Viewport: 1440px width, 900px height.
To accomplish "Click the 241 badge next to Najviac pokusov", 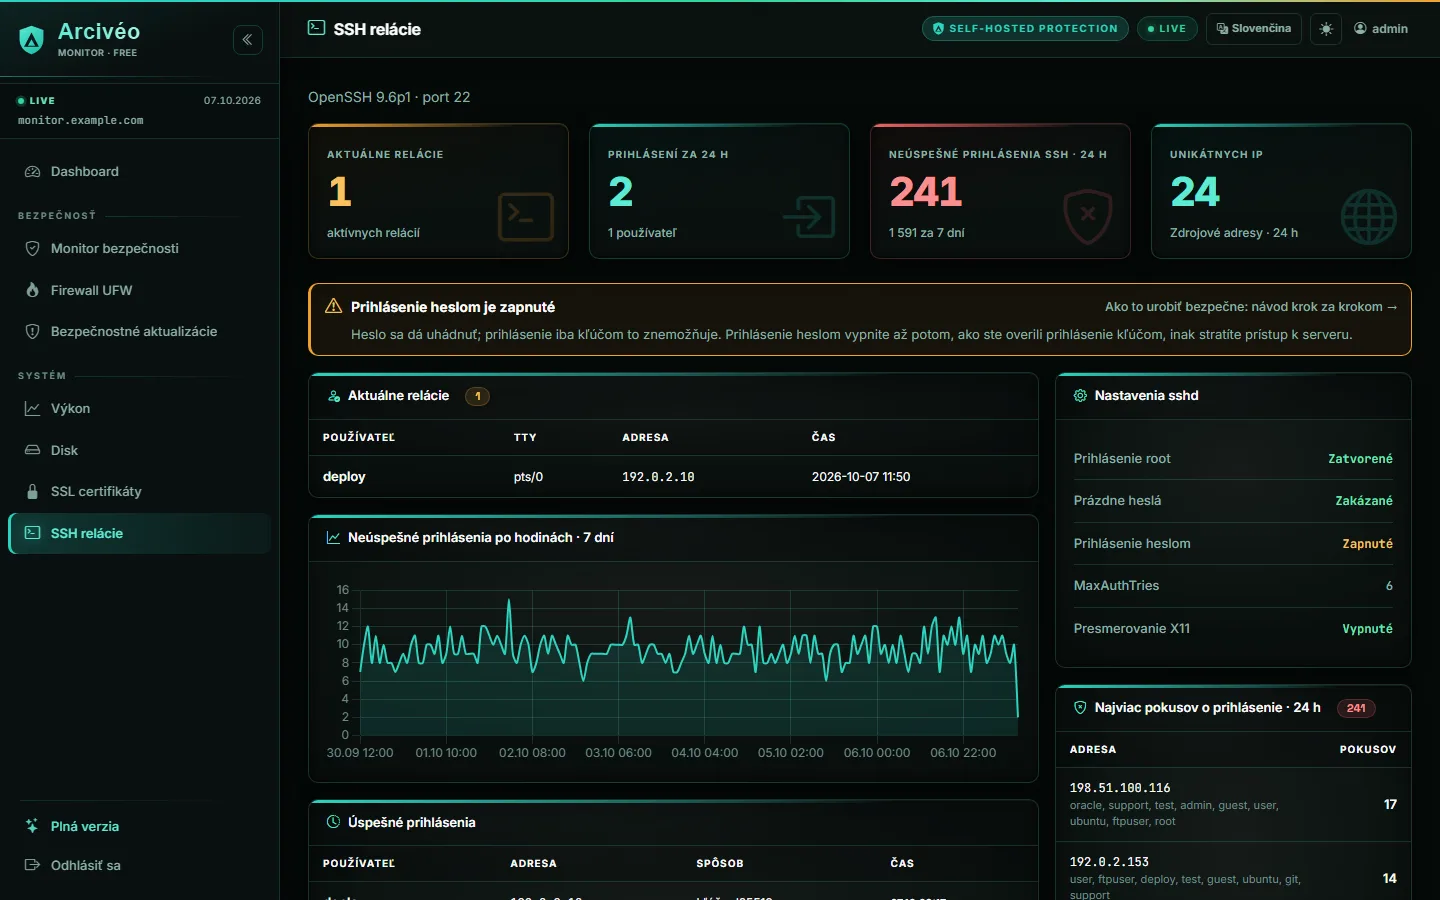I will (x=1356, y=708).
